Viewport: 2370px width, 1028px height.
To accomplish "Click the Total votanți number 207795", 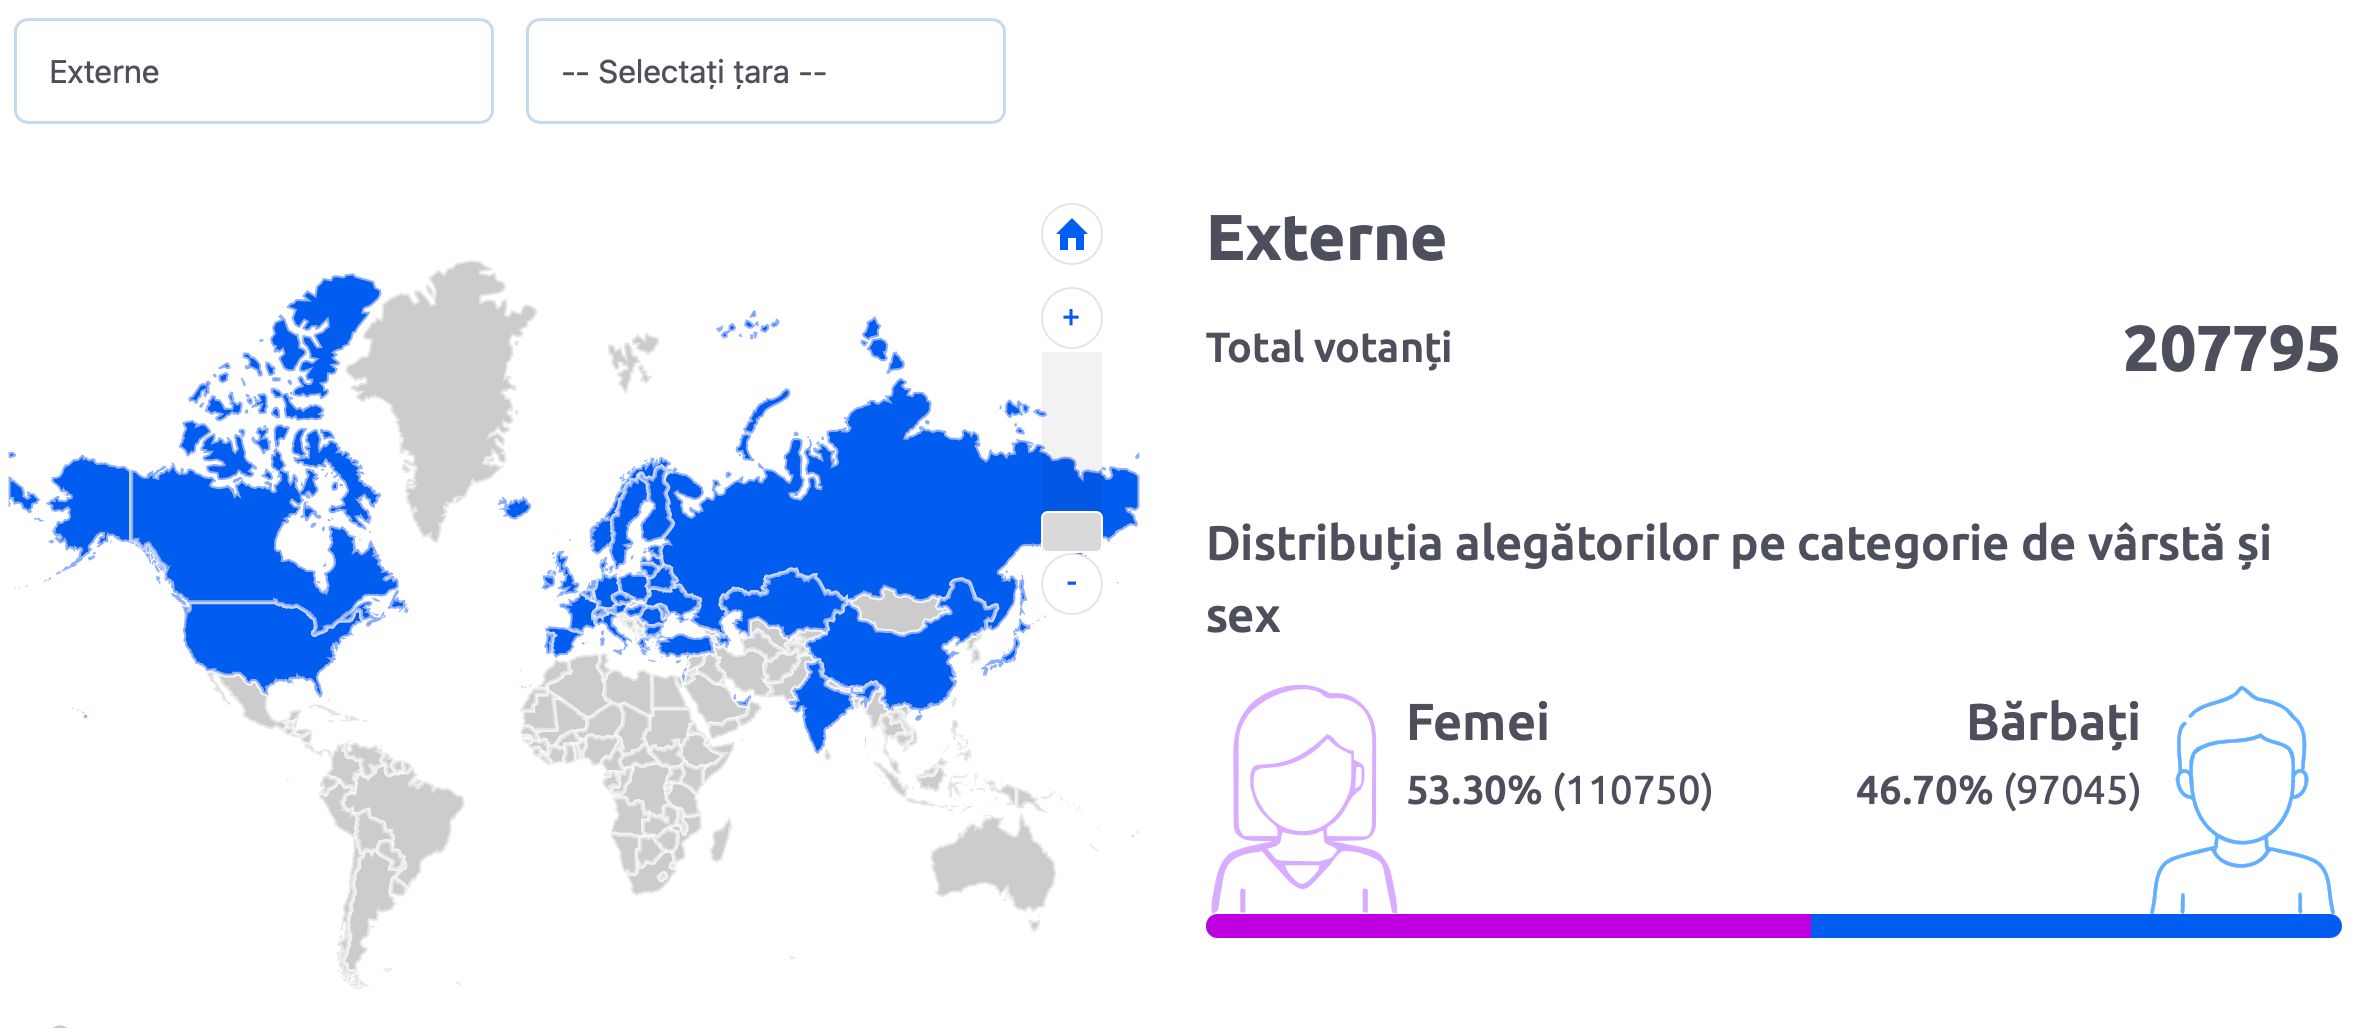I will (2231, 349).
